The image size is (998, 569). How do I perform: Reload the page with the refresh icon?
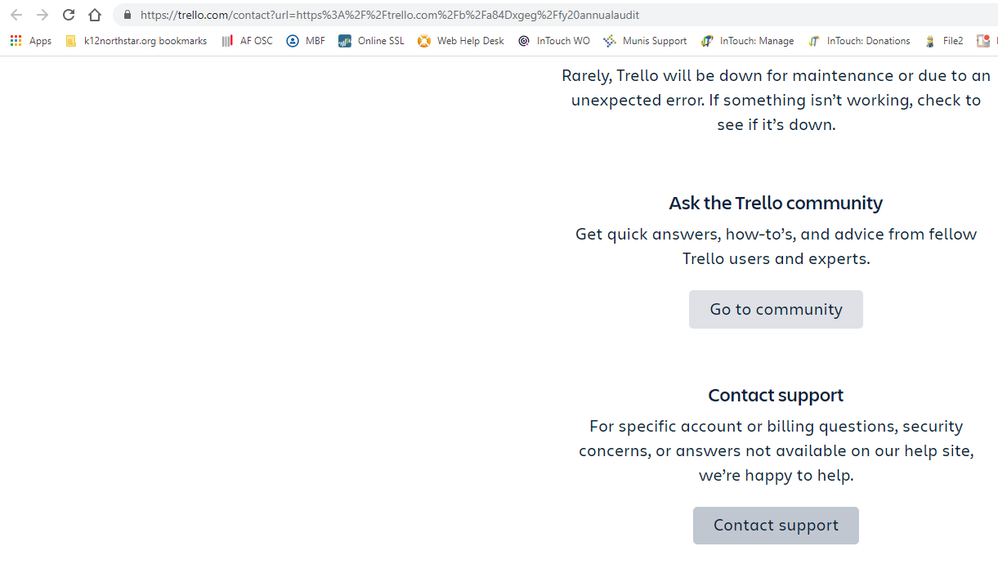click(68, 15)
